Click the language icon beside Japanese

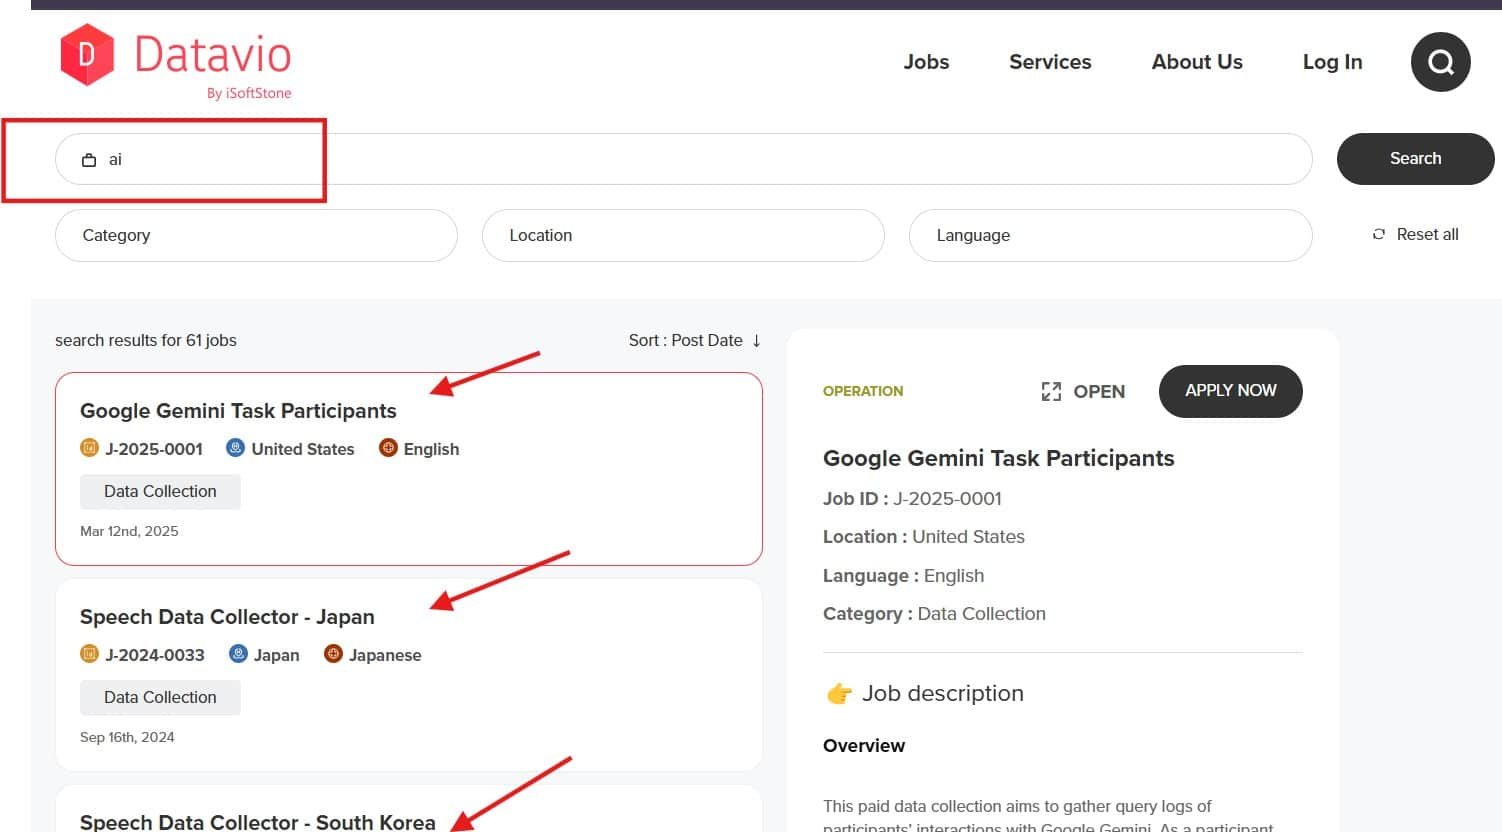click(x=333, y=654)
